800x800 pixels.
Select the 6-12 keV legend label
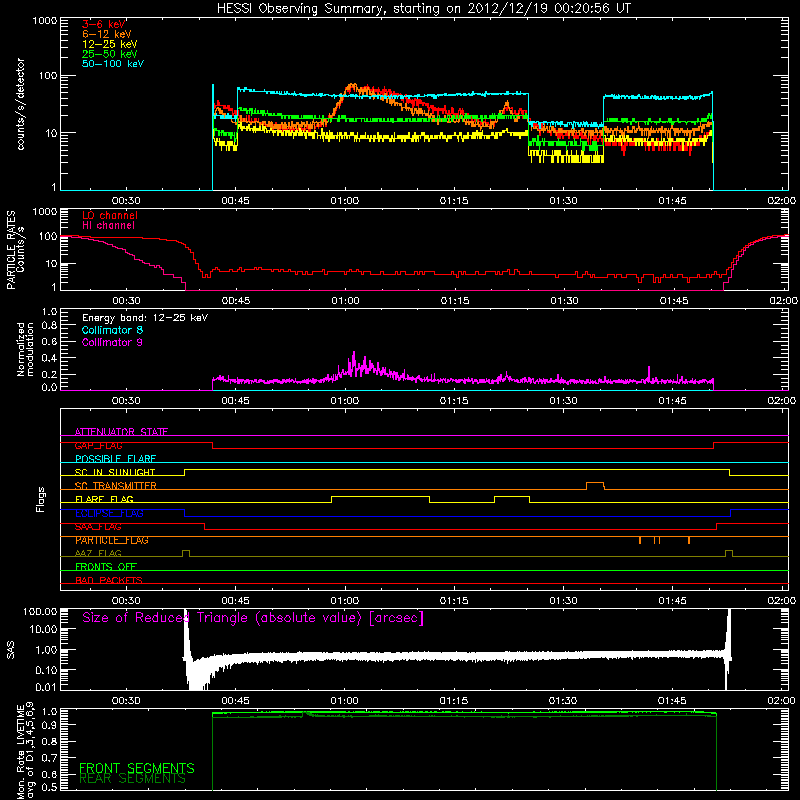pos(107,34)
